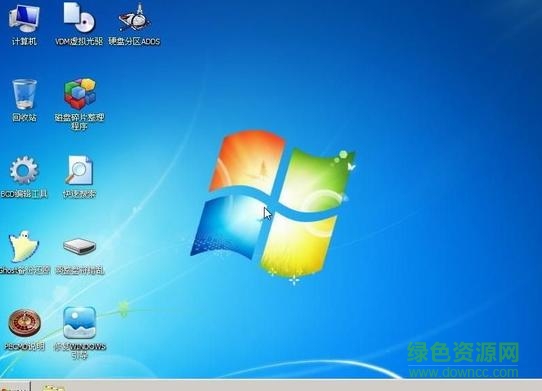Click the www.downcc.com watermark link

(464, 372)
